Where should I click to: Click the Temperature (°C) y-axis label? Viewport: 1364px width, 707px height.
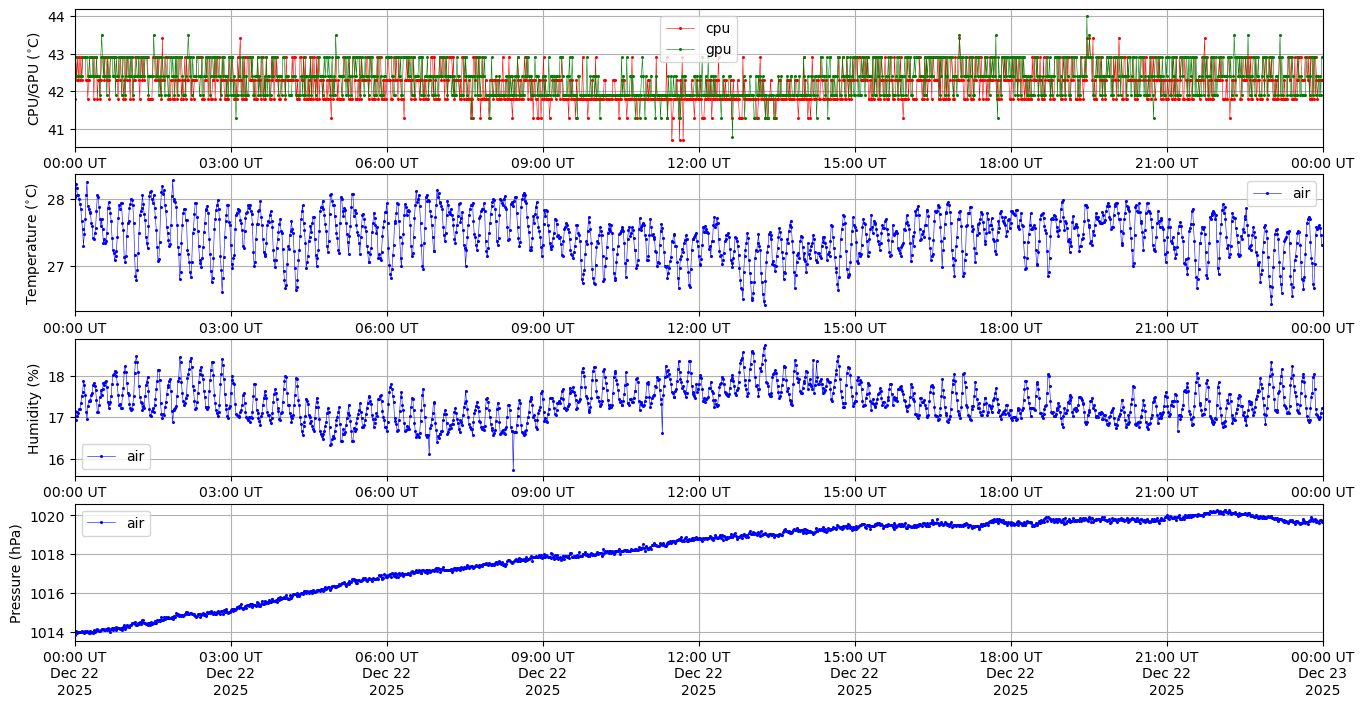click(31, 243)
